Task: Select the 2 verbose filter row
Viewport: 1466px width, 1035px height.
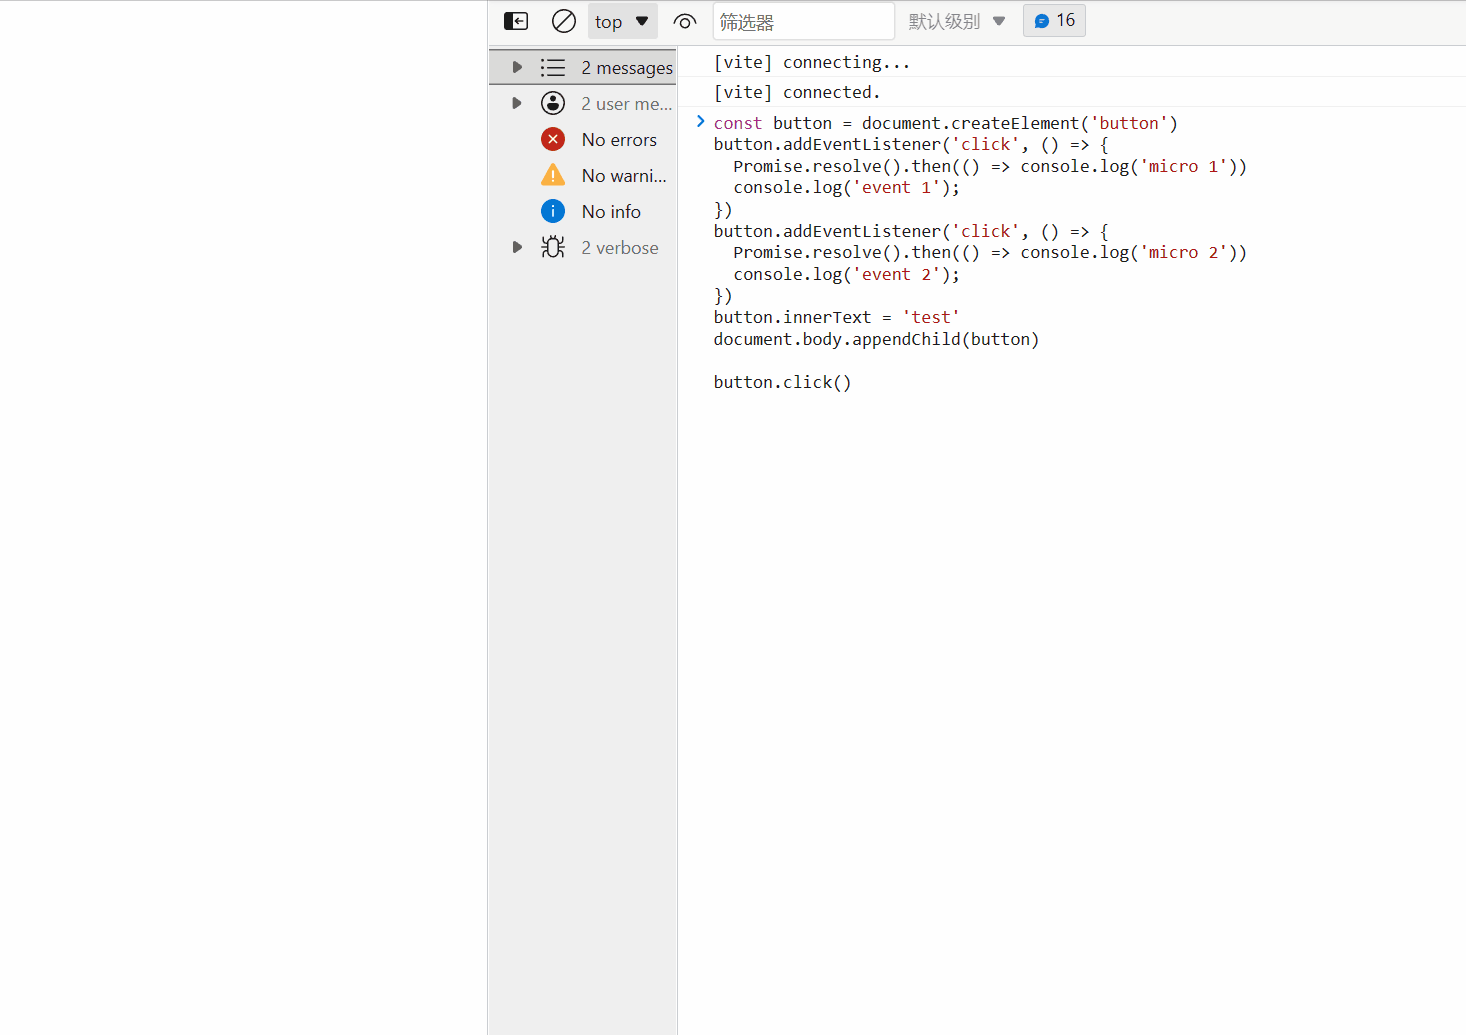Action: (583, 247)
